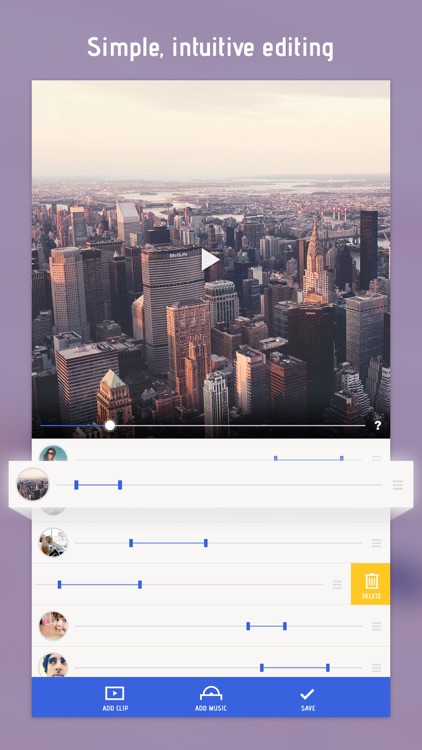Grab reorder handle on room interior clip
The width and height of the screenshot is (422, 750).
click(x=377, y=543)
